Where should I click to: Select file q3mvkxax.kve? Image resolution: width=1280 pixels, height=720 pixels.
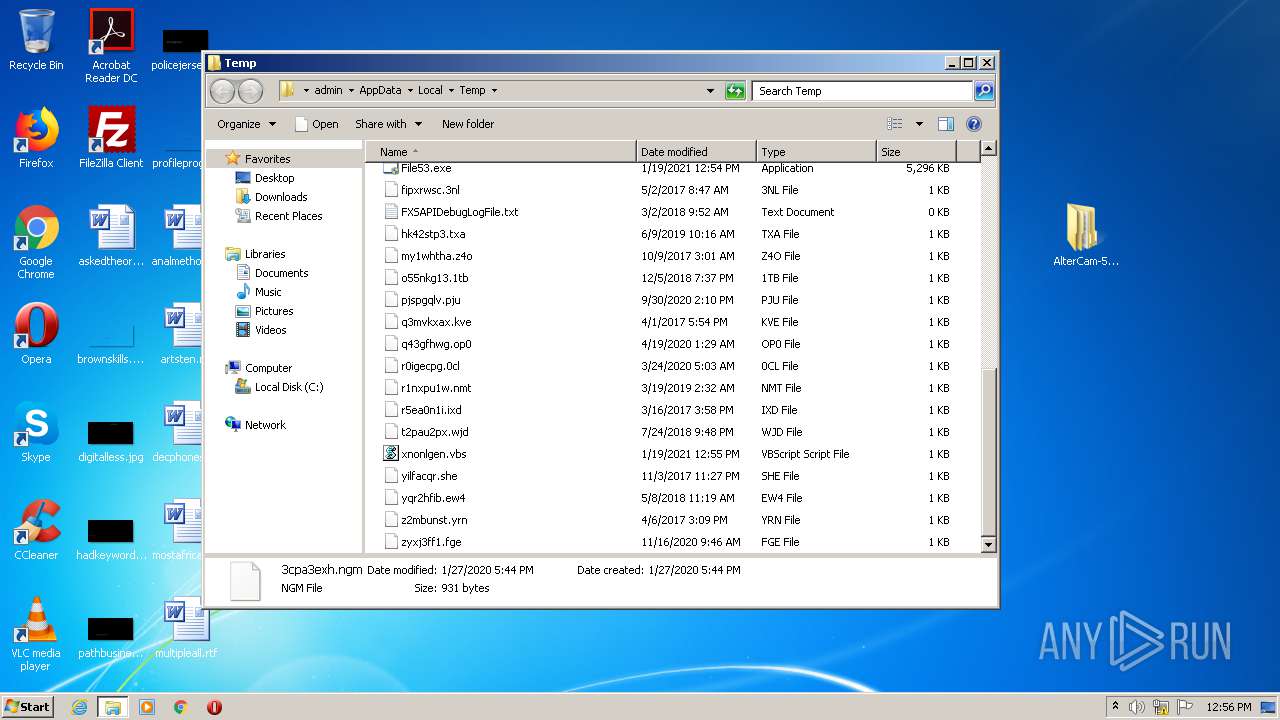(436, 322)
